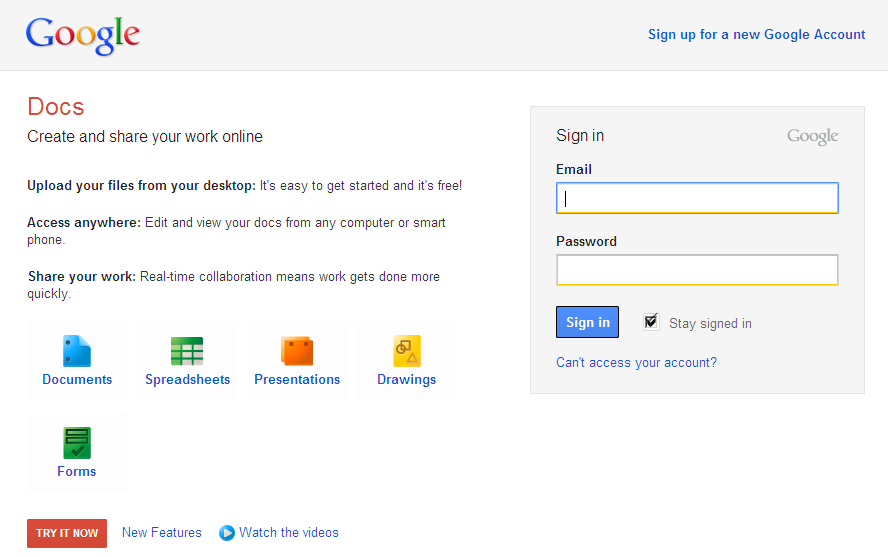Click the yellow Drawings shapes icon

[407, 351]
